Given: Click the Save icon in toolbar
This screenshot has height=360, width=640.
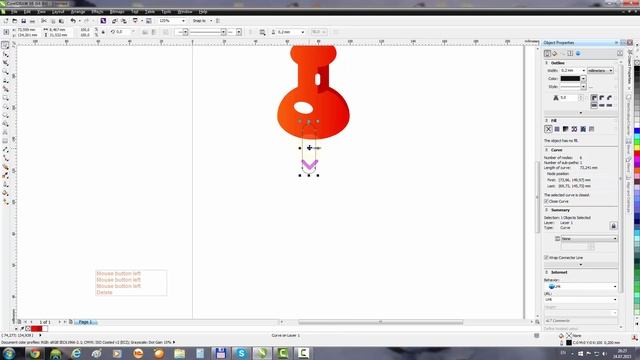Looking at the screenshot, I should click(x=24, y=21).
